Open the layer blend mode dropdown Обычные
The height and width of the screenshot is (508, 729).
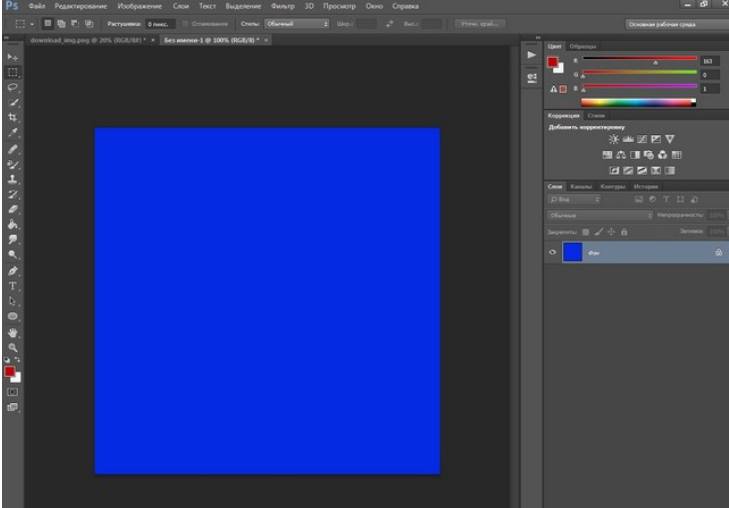pos(600,215)
